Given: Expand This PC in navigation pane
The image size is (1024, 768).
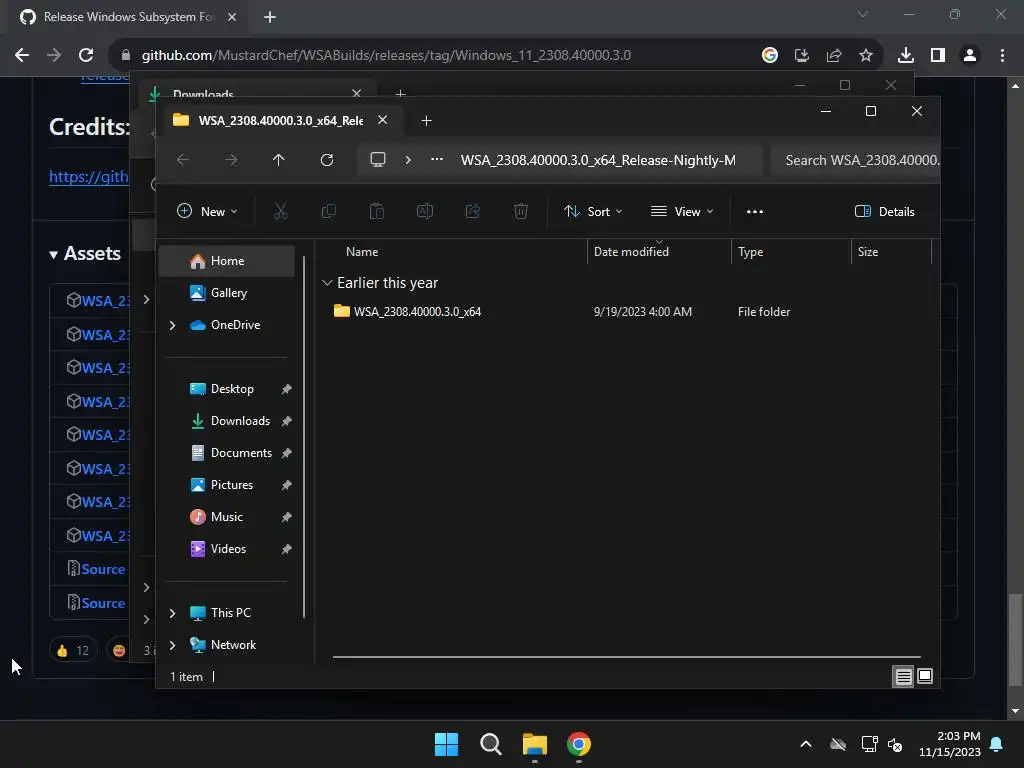Looking at the screenshot, I should pyautogui.click(x=172, y=613).
